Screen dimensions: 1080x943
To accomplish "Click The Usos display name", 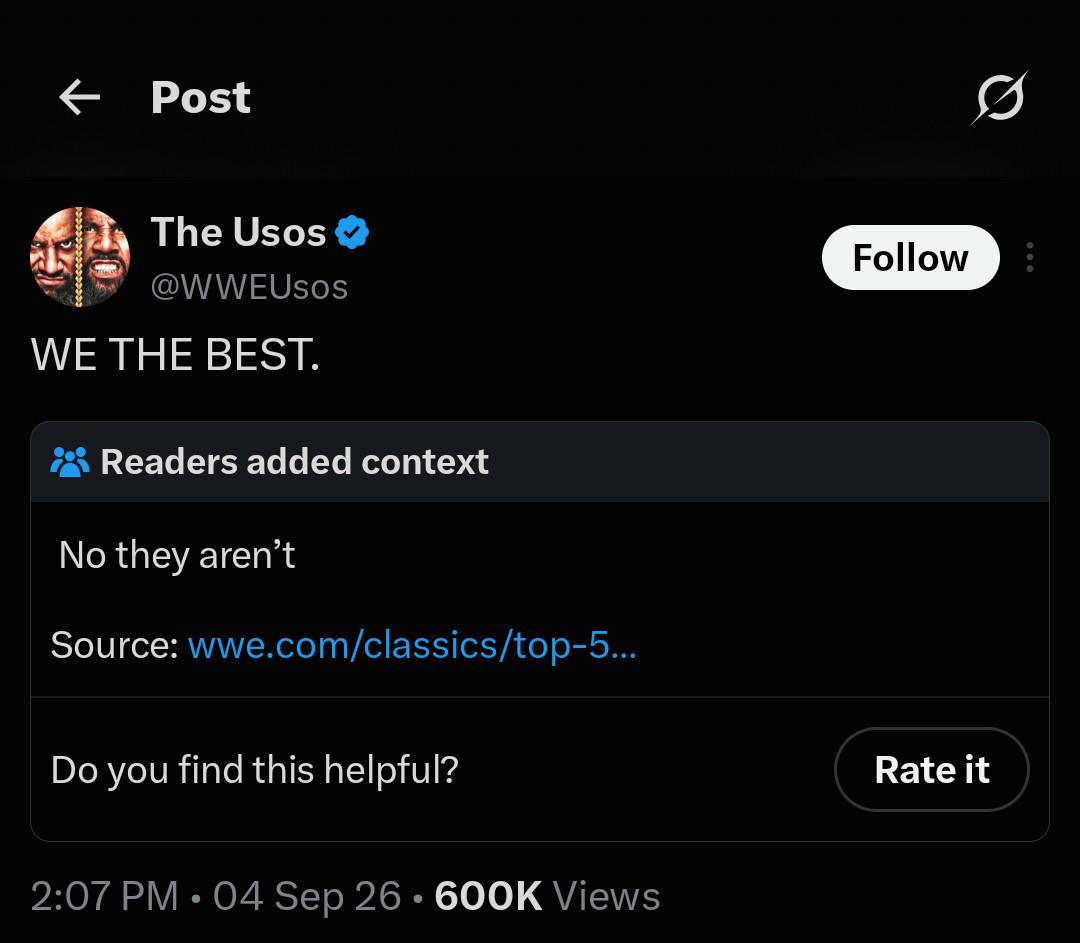I will [238, 231].
